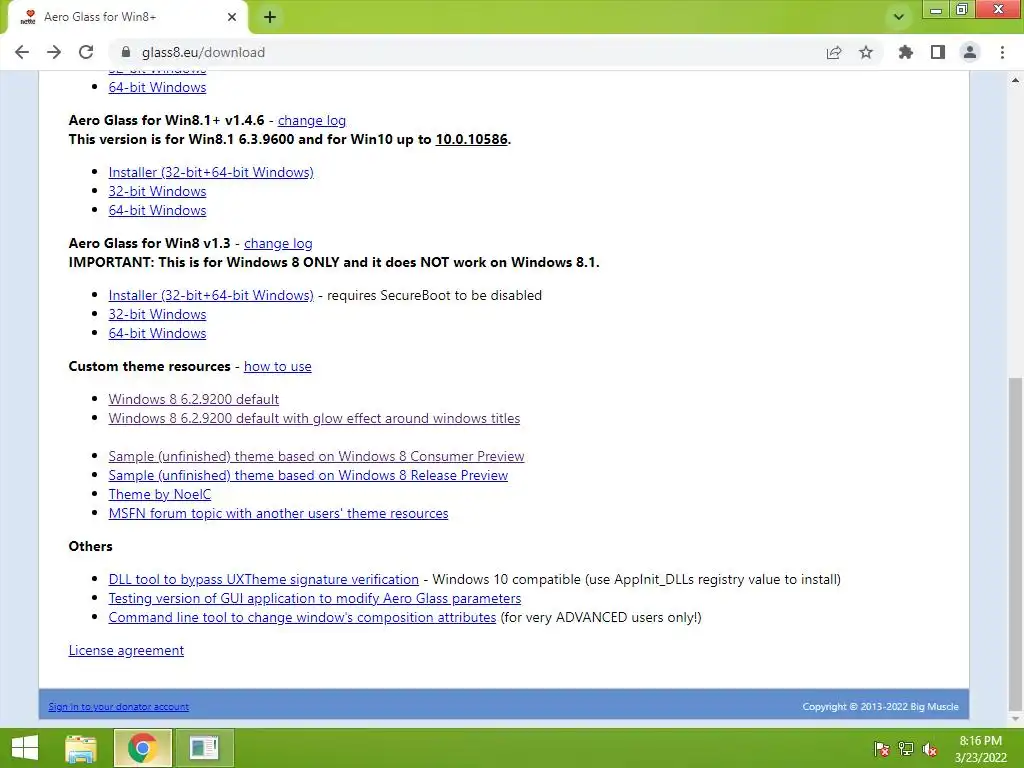The width and height of the screenshot is (1024, 768).
Task: Download Win8 v1.3 64-bit Windows build
Action: tap(157, 333)
